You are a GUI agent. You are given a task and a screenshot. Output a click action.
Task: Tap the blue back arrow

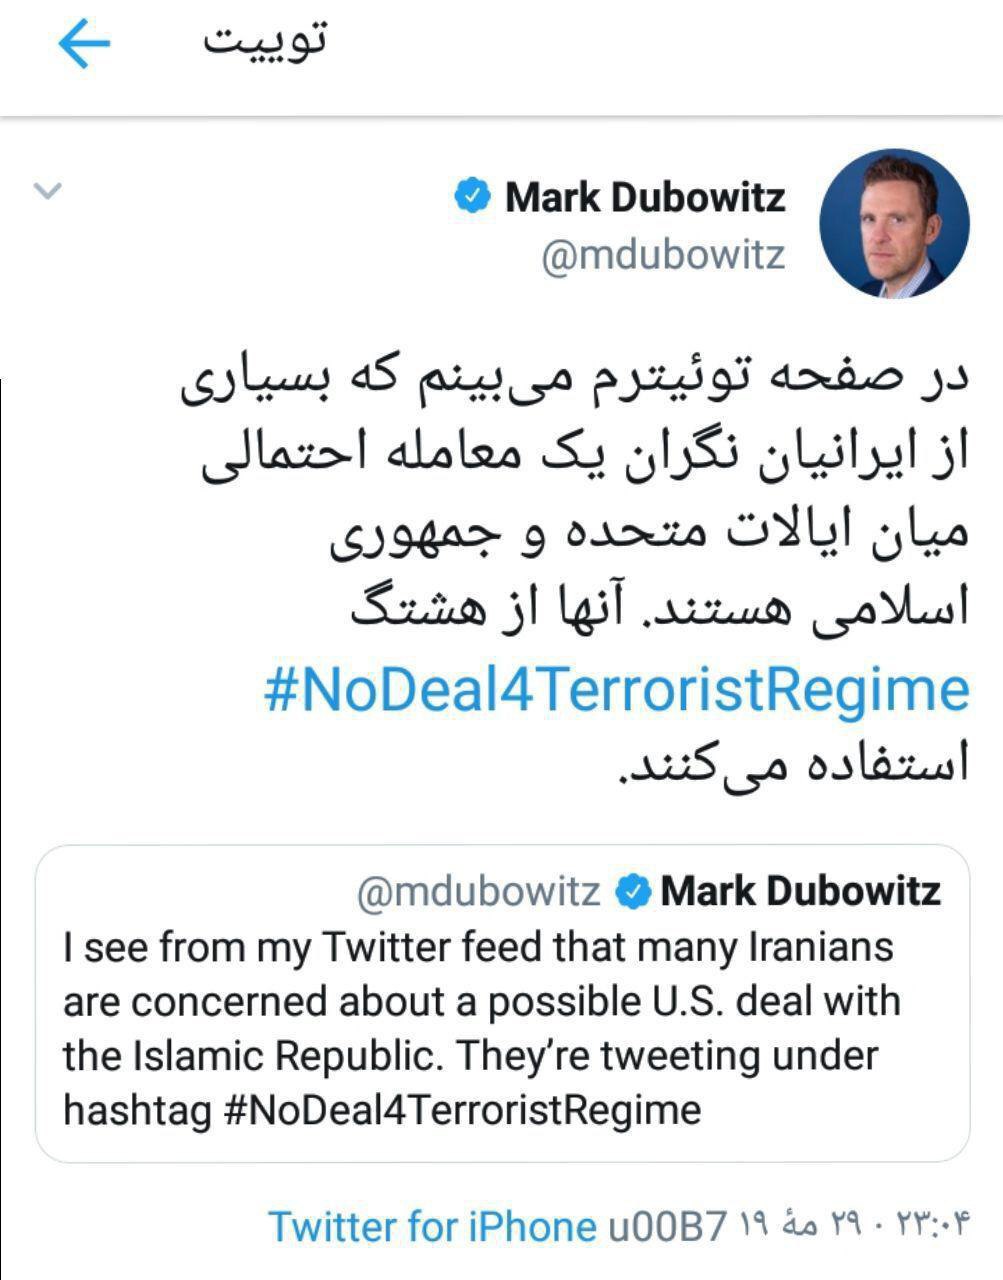point(84,45)
